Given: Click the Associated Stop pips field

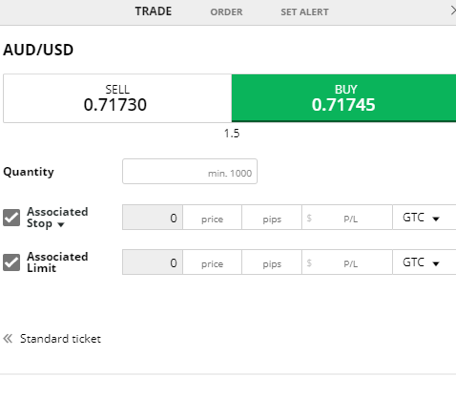Looking at the screenshot, I should point(272,217).
